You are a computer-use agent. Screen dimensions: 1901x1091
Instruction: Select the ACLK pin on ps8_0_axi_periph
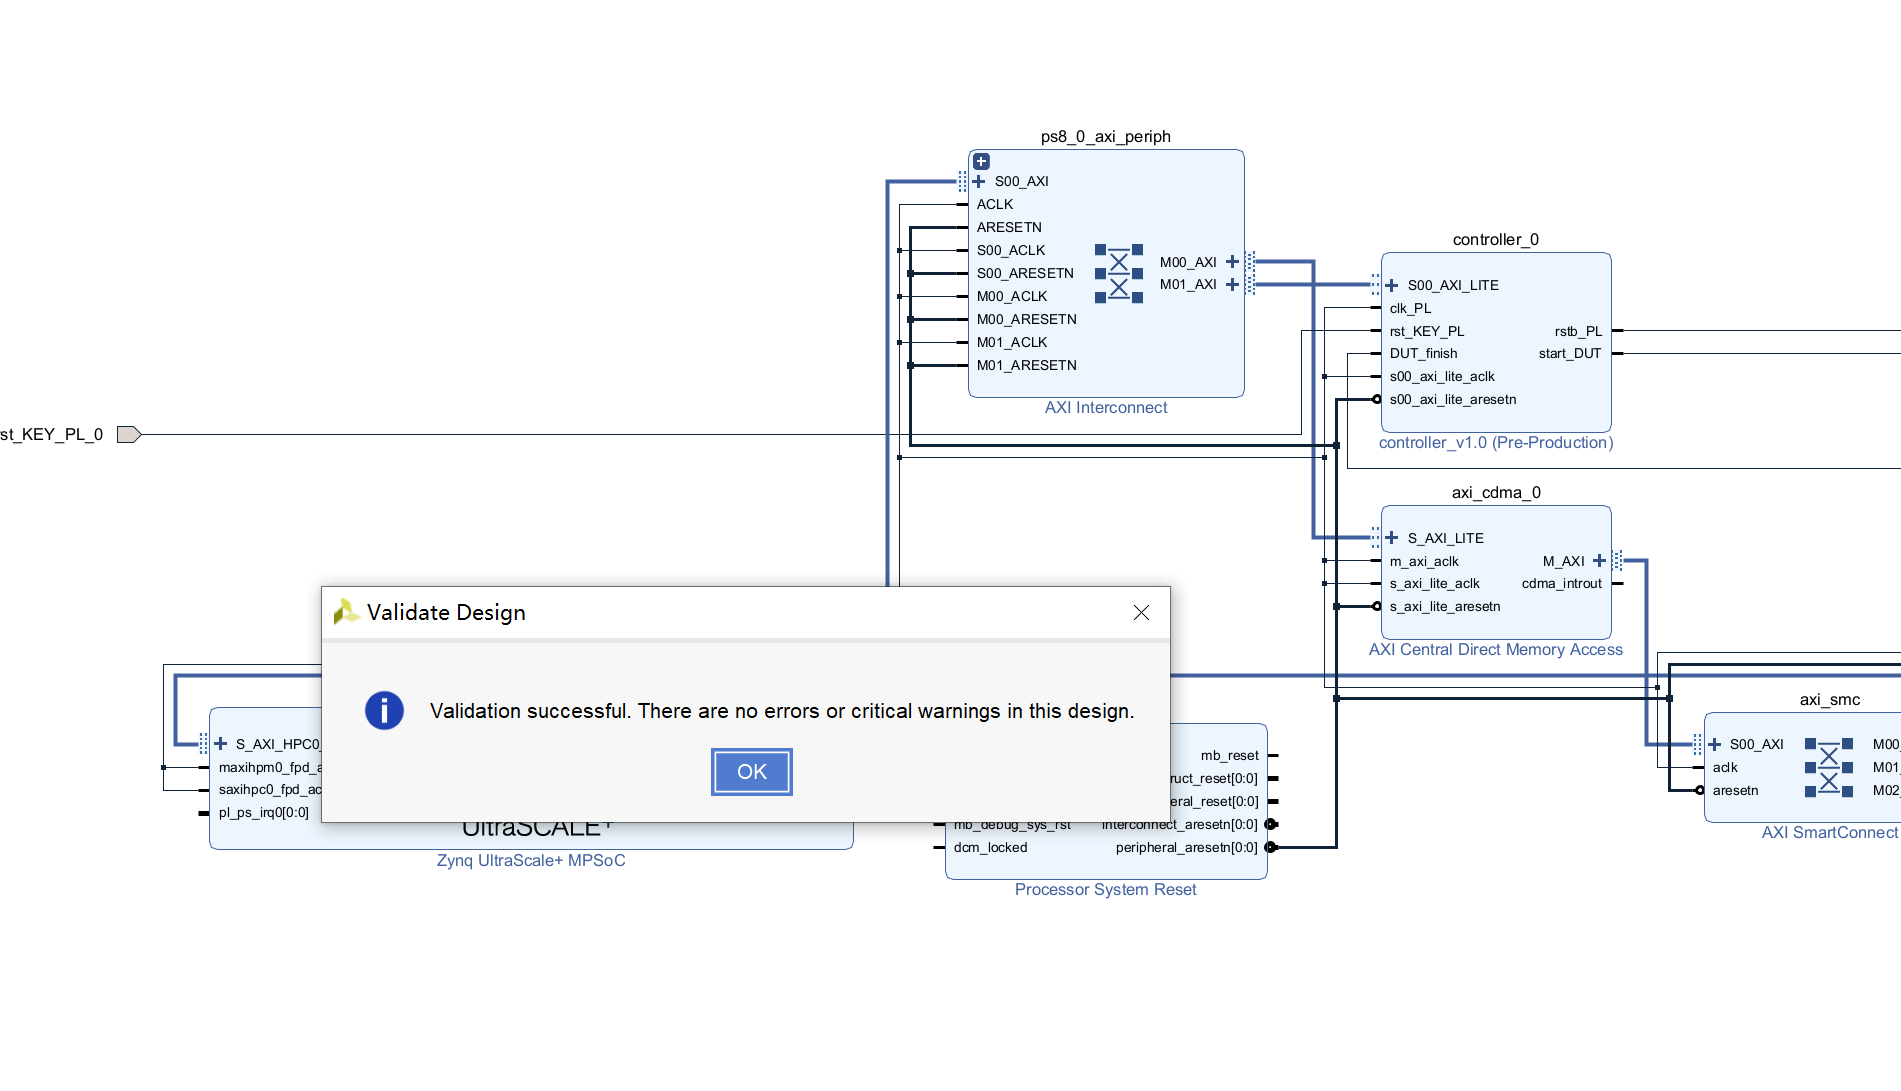point(995,204)
